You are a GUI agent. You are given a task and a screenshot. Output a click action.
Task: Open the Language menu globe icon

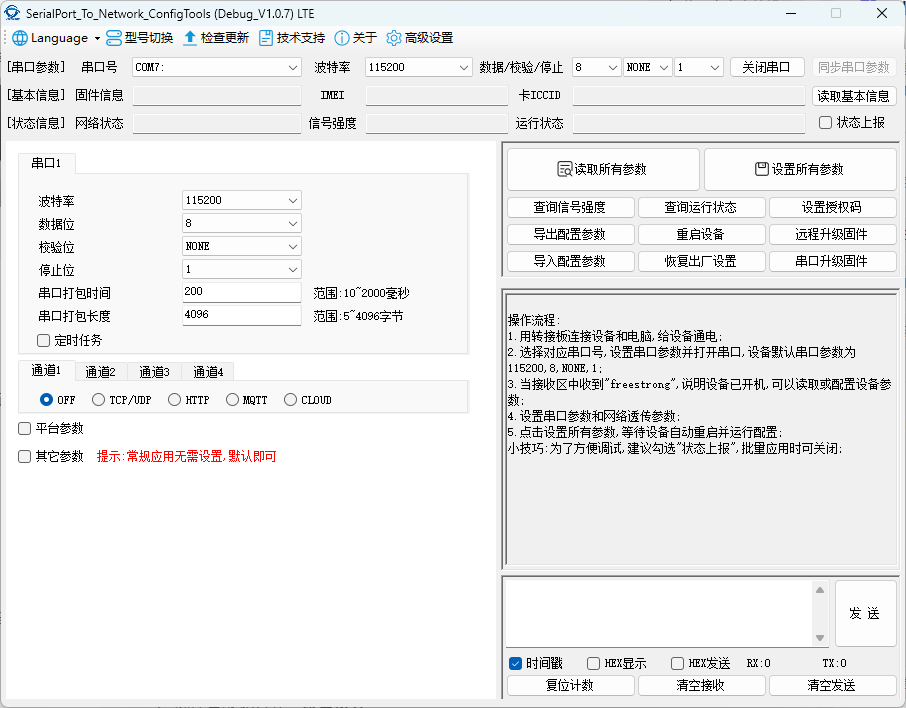[20, 38]
